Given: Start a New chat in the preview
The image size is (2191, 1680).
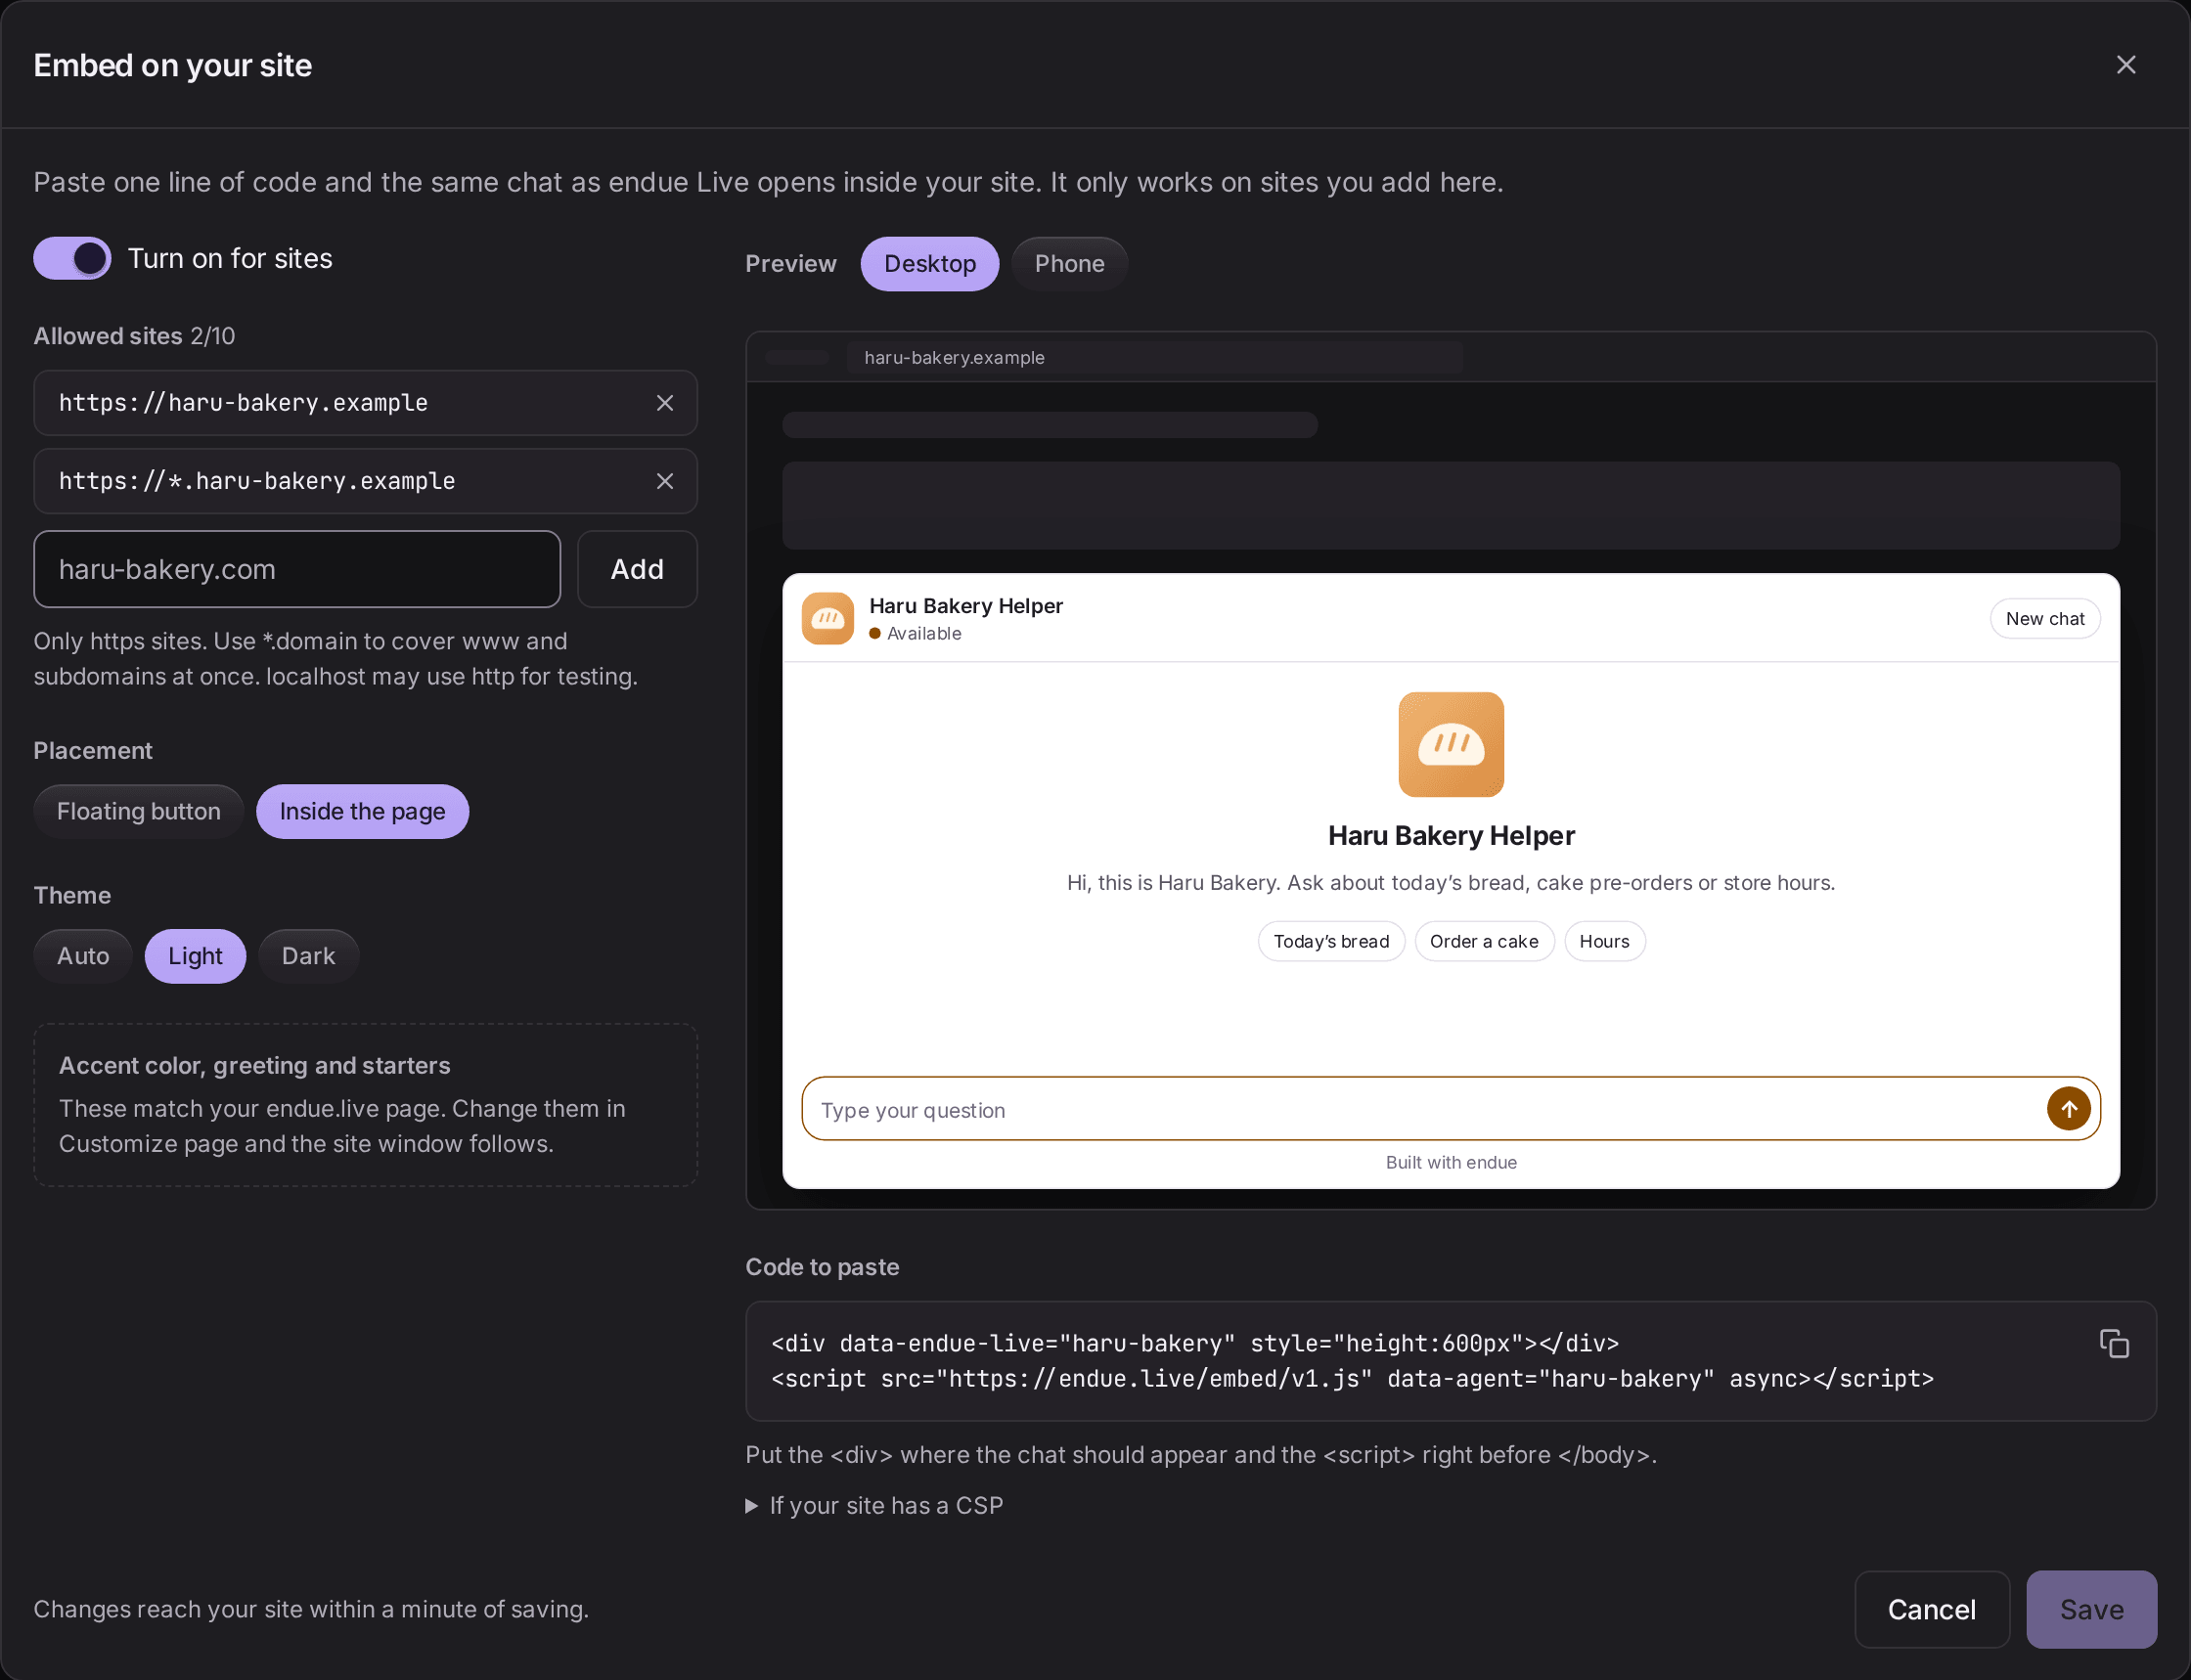Looking at the screenshot, I should [x=2044, y=619].
